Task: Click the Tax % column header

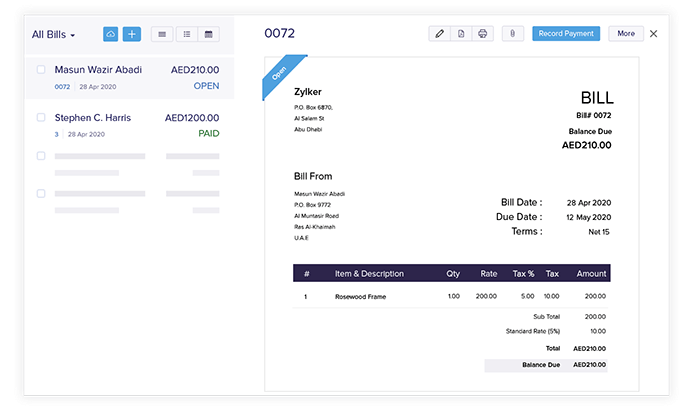Action: (523, 274)
